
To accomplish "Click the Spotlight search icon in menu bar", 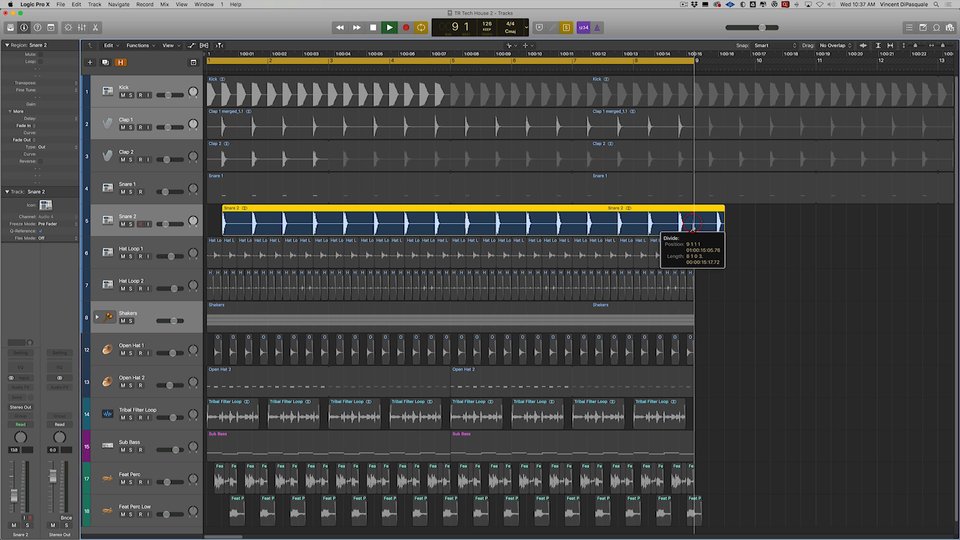I will [936, 4].
